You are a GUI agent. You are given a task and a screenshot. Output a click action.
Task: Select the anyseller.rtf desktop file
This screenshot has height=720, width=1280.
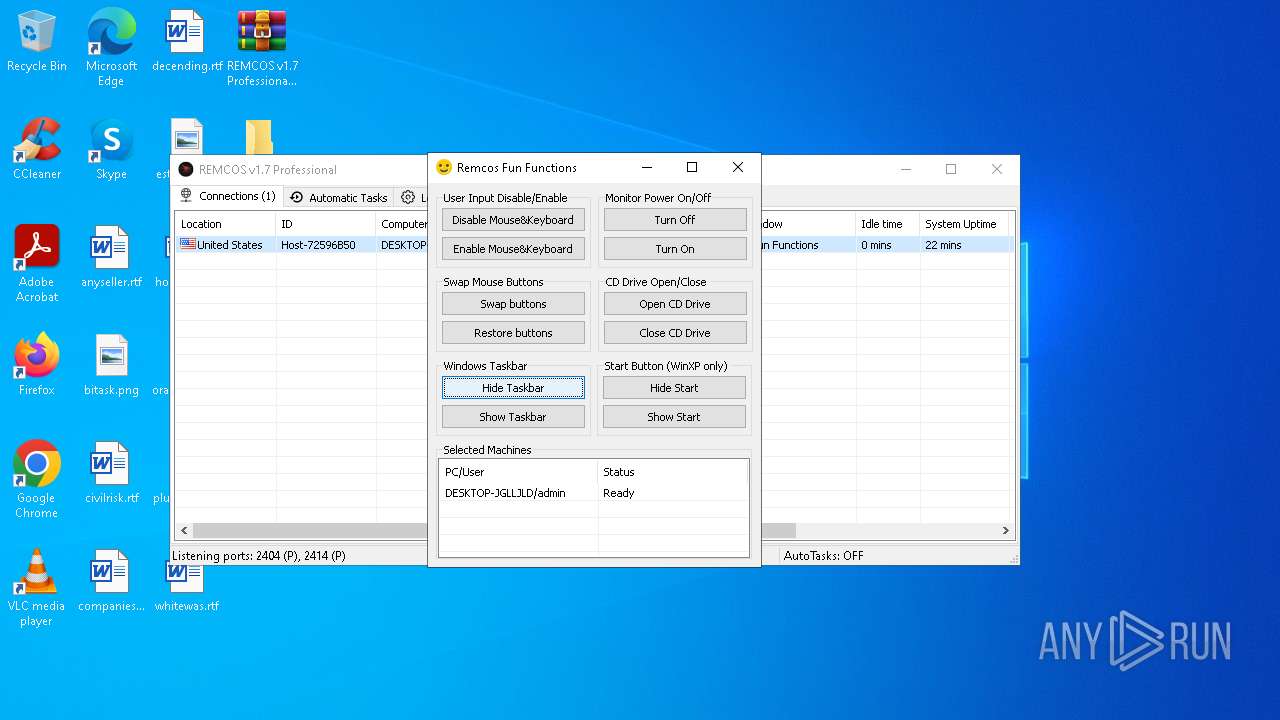[x=111, y=258]
